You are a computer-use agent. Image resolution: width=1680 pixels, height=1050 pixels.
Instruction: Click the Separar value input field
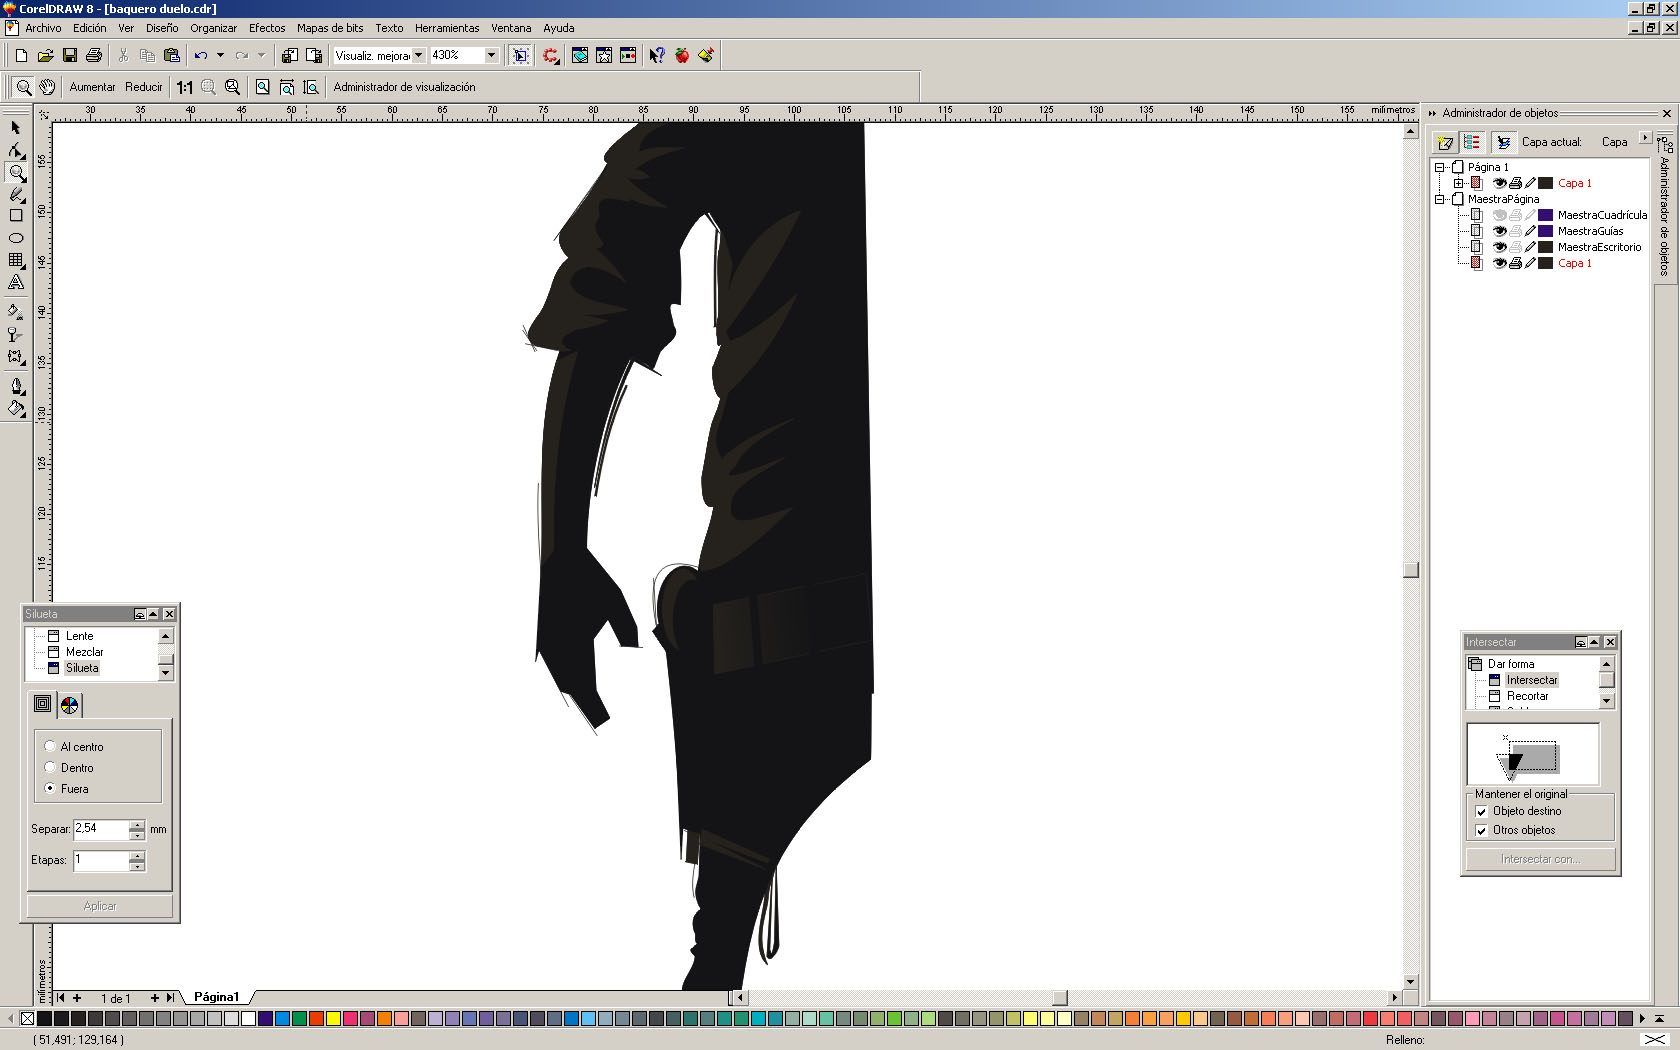tap(100, 829)
